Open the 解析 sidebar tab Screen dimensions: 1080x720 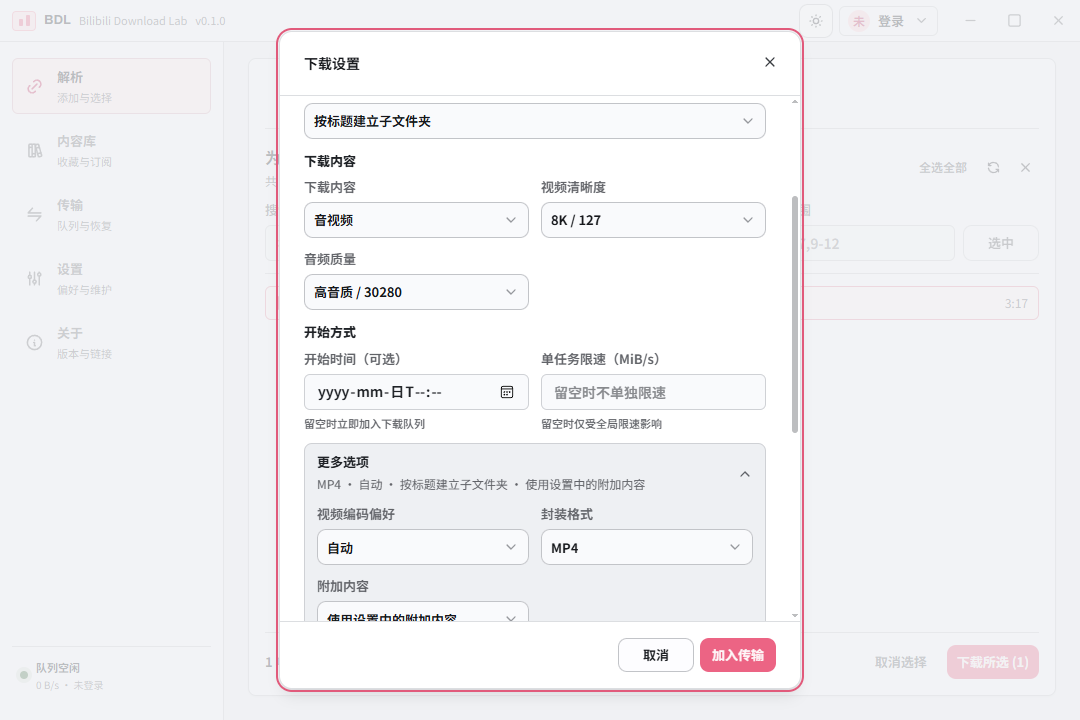(x=112, y=86)
